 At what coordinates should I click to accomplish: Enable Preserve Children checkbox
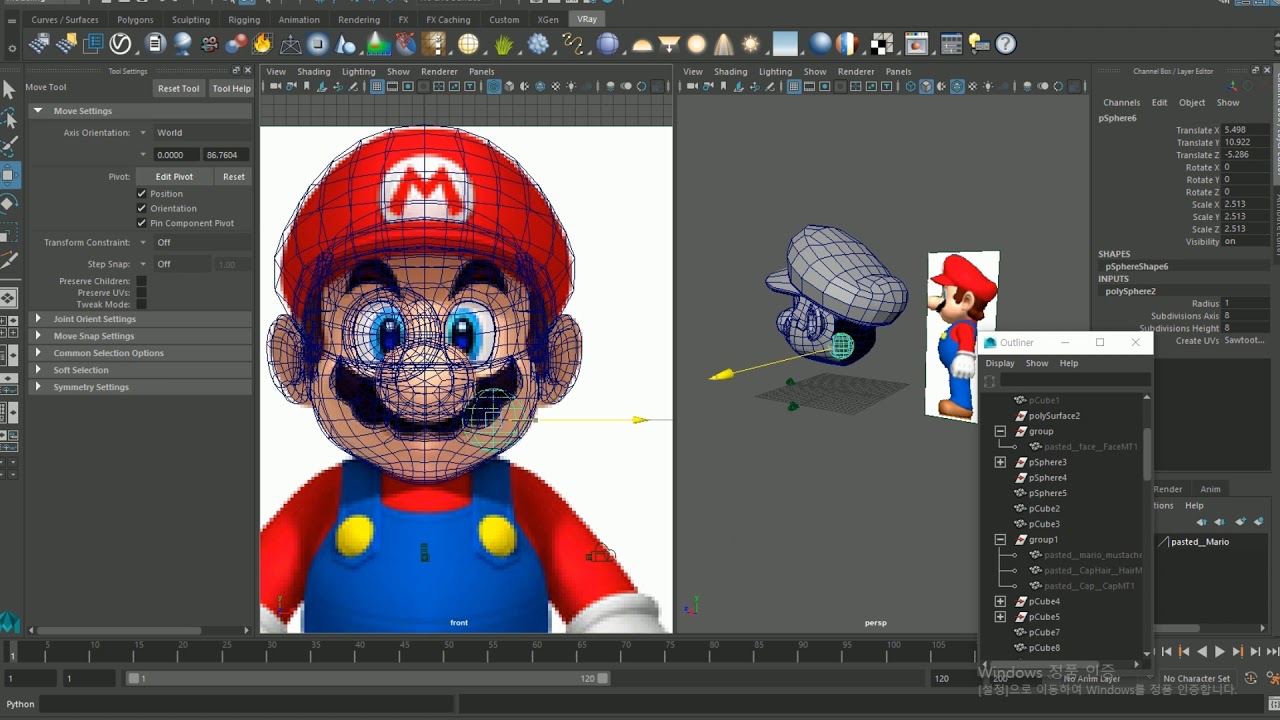(141, 282)
